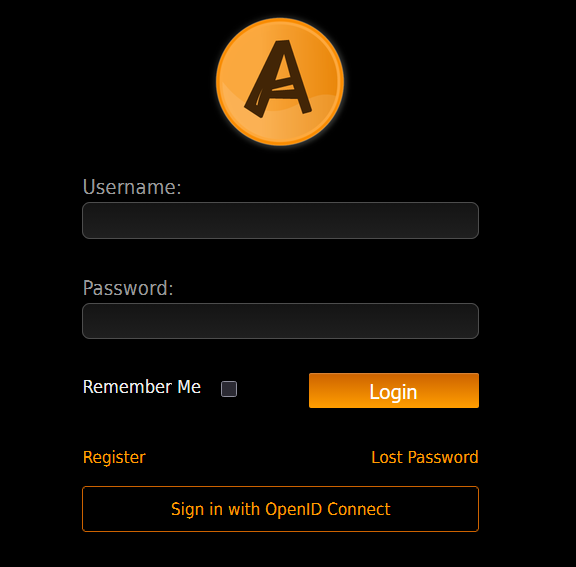
Task: Click the Password label text
Action: coord(128,288)
